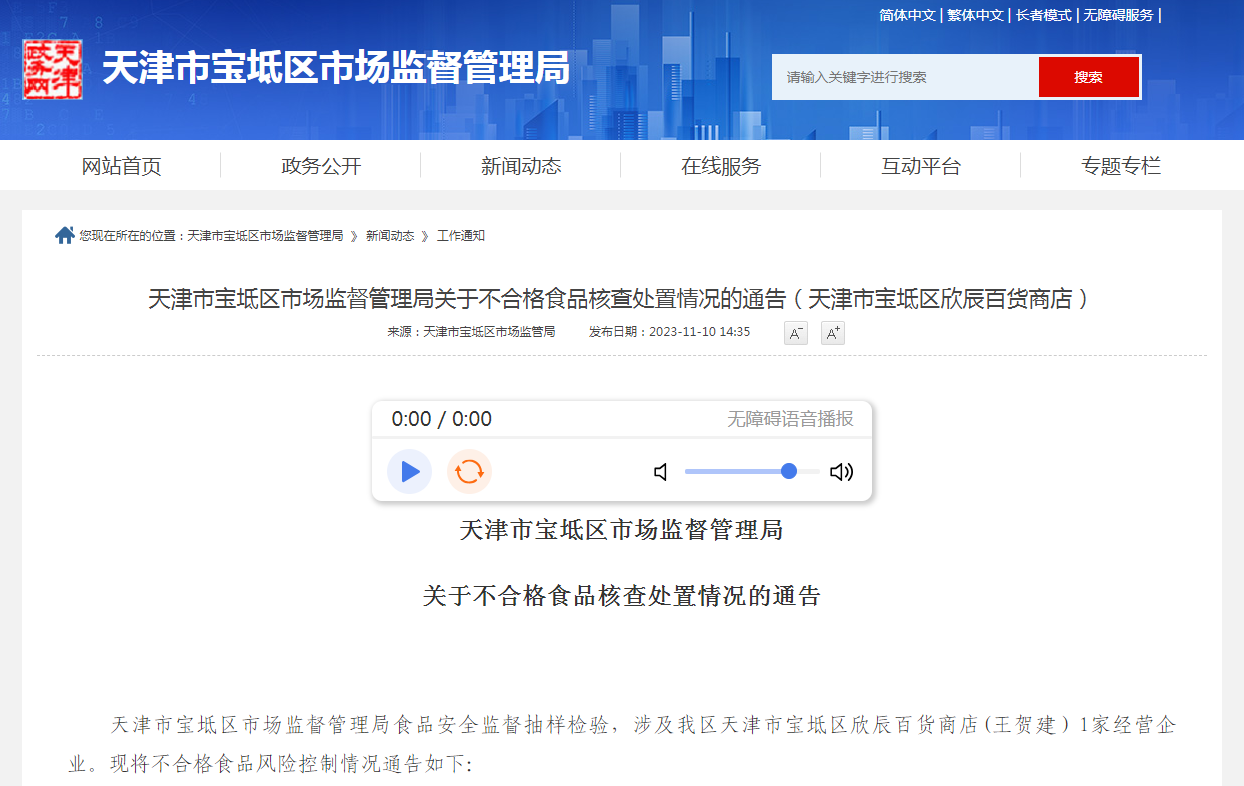Click 工作通知 breadcrumb link
1244x786 pixels.
click(461, 236)
